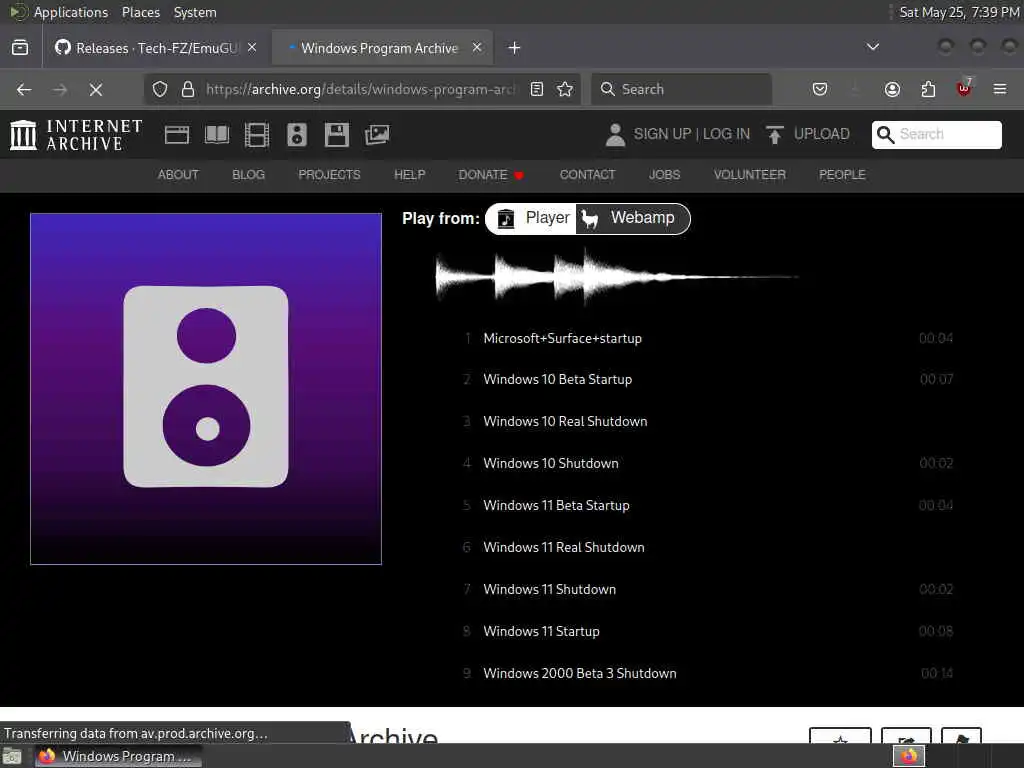Play track Windows 11 Startup

coord(709,632)
